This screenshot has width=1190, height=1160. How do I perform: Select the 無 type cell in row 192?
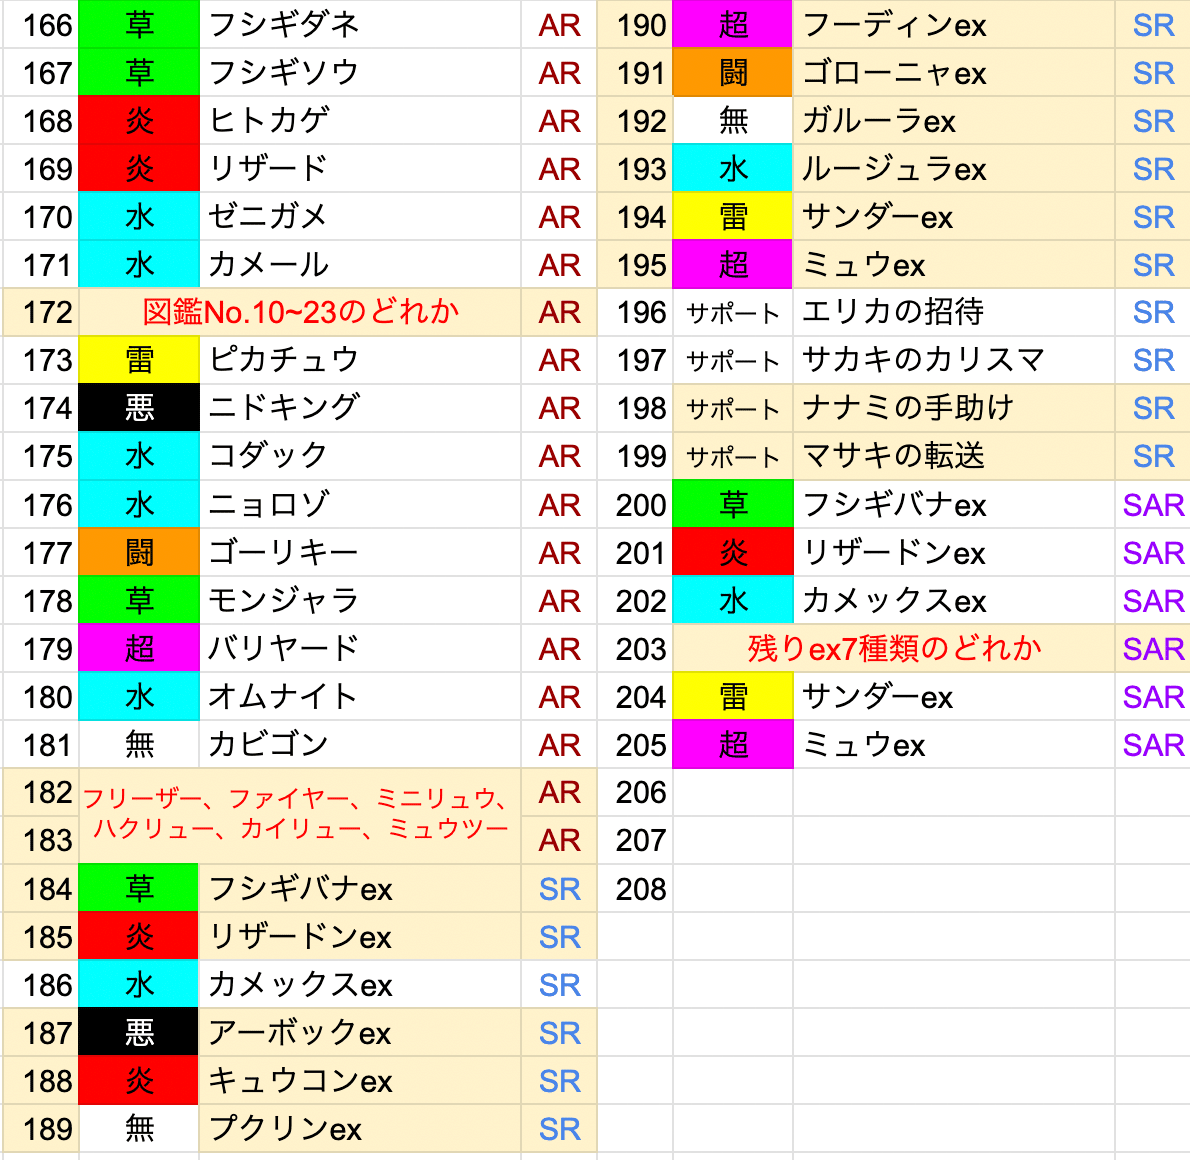pos(733,121)
